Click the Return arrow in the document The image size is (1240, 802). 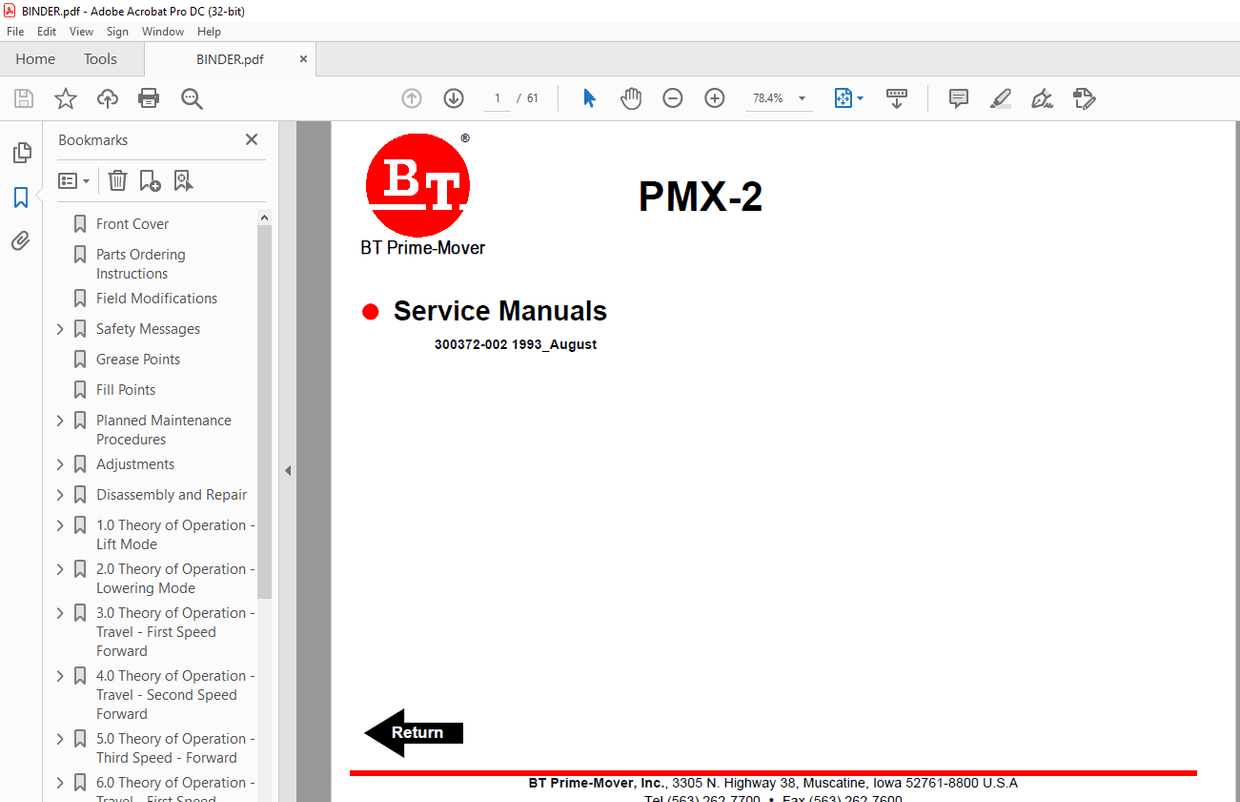(x=412, y=732)
